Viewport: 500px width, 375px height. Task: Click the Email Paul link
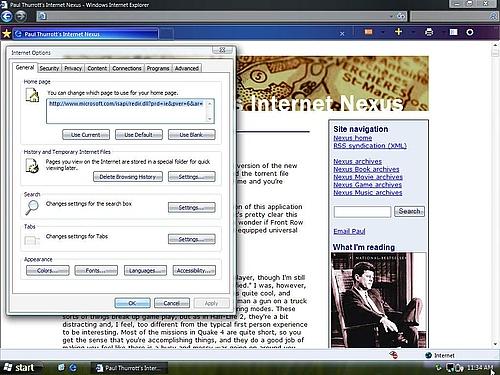(x=349, y=231)
